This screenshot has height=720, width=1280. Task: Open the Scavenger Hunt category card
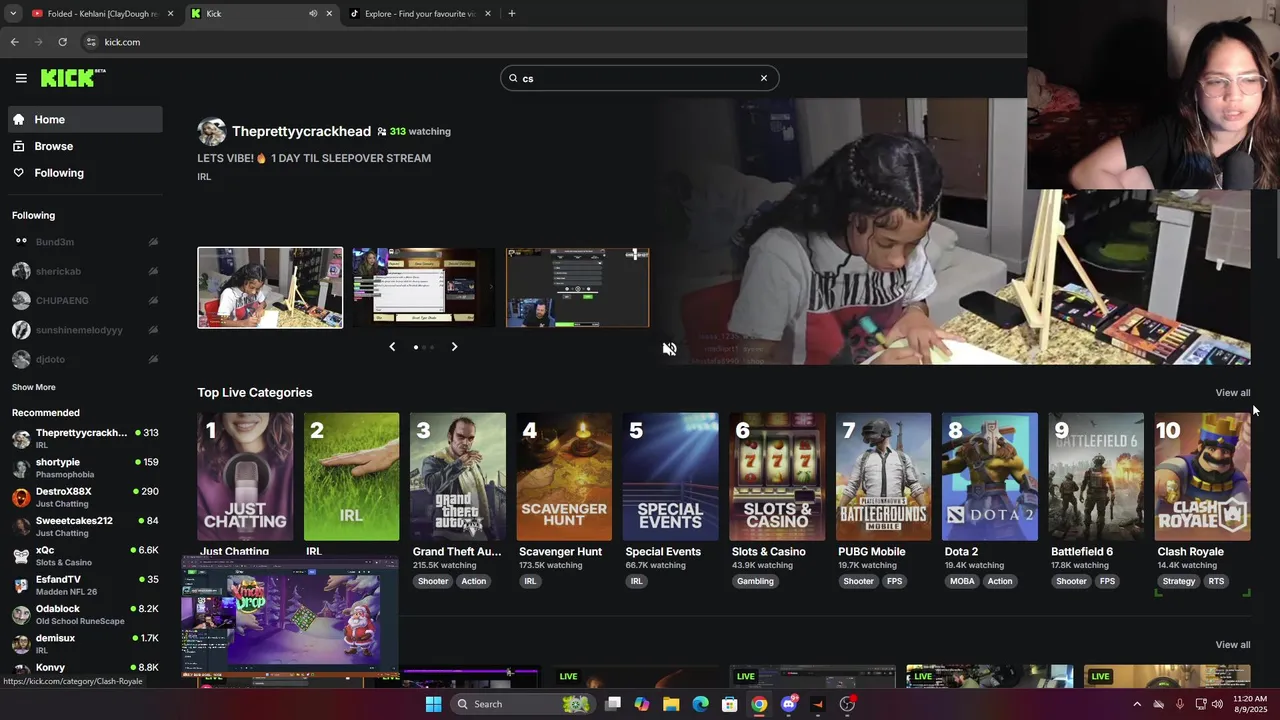click(564, 477)
